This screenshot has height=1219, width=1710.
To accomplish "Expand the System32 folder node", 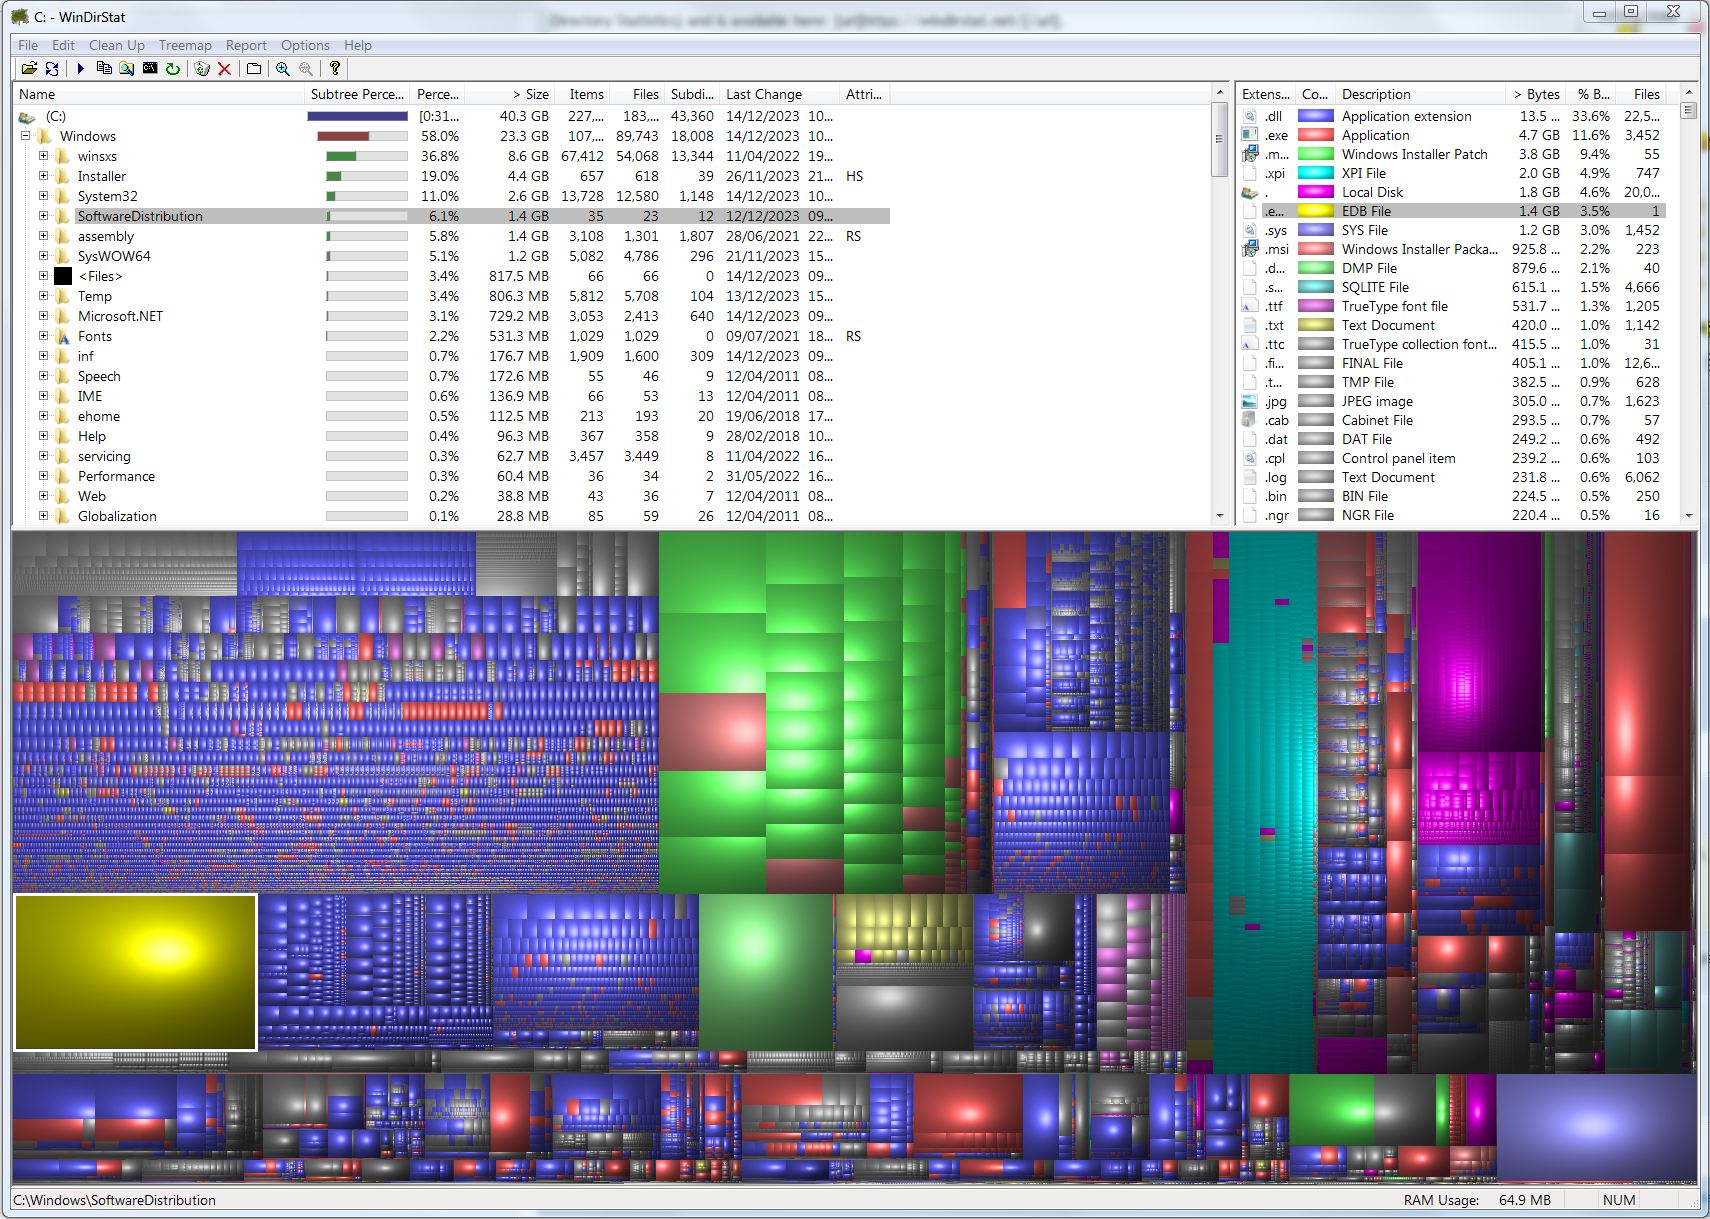I will click(x=43, y=196).
